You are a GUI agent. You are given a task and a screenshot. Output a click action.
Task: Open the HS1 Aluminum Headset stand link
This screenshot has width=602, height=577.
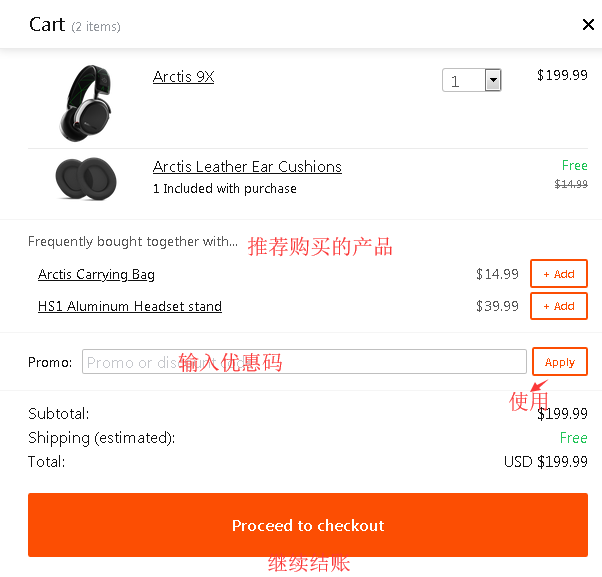(130, 306)
